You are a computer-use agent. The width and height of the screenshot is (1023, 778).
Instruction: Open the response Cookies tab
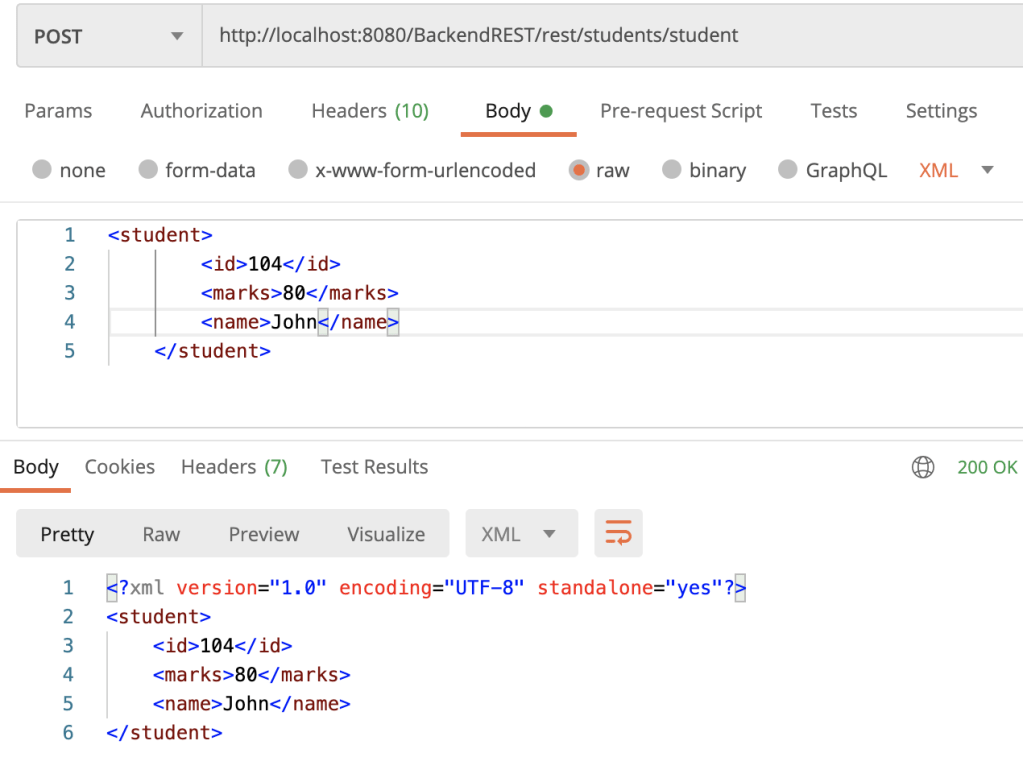pyautogui.click(x=119, y=467)
